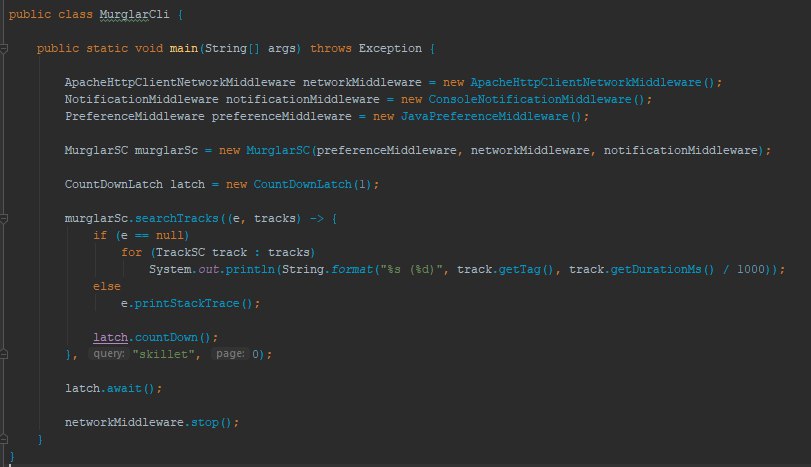This screenshot has height=467, width=811.
Task: Click the number 1000
Action: pyautogui.click(x=750, y=269)
